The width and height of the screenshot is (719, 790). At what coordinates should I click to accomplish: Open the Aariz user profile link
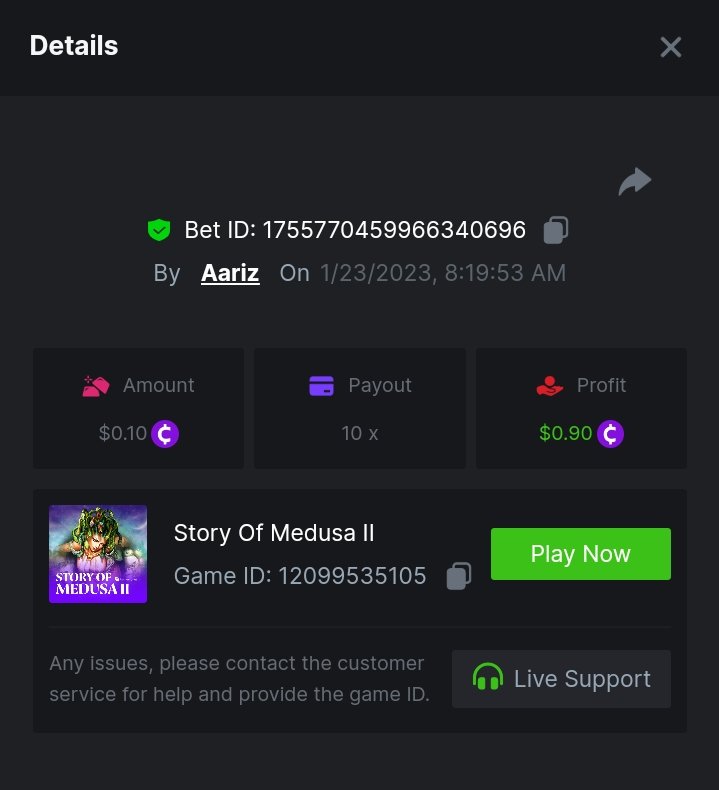[230, 273]
